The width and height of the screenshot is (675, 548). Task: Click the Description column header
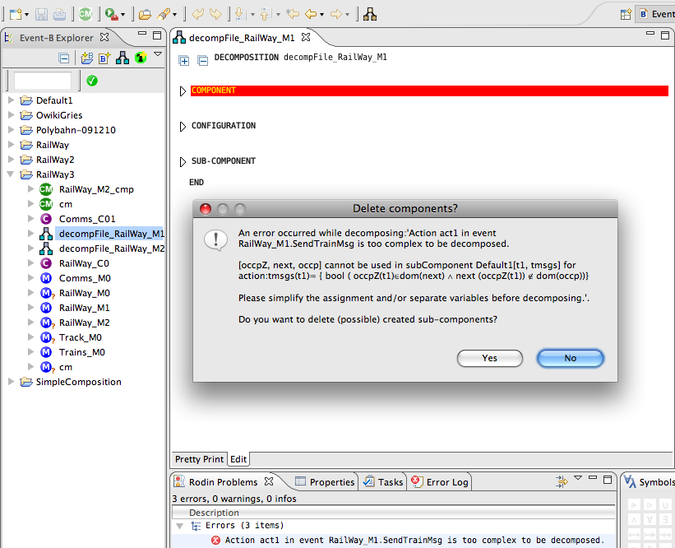pos(394,513)
